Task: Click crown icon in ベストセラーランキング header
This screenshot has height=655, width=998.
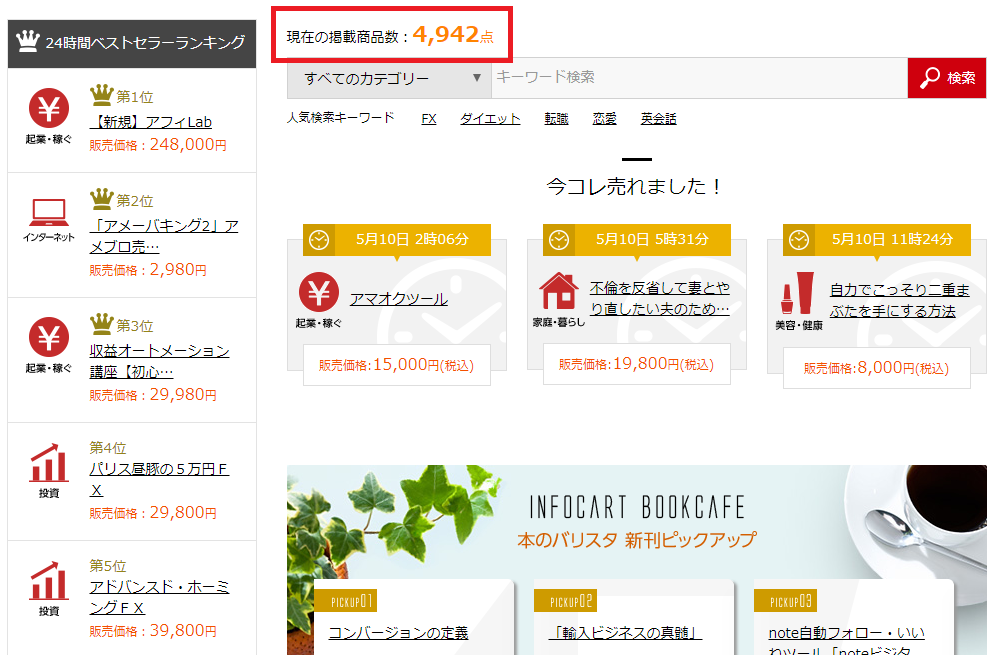Action: tap(27, 41)
